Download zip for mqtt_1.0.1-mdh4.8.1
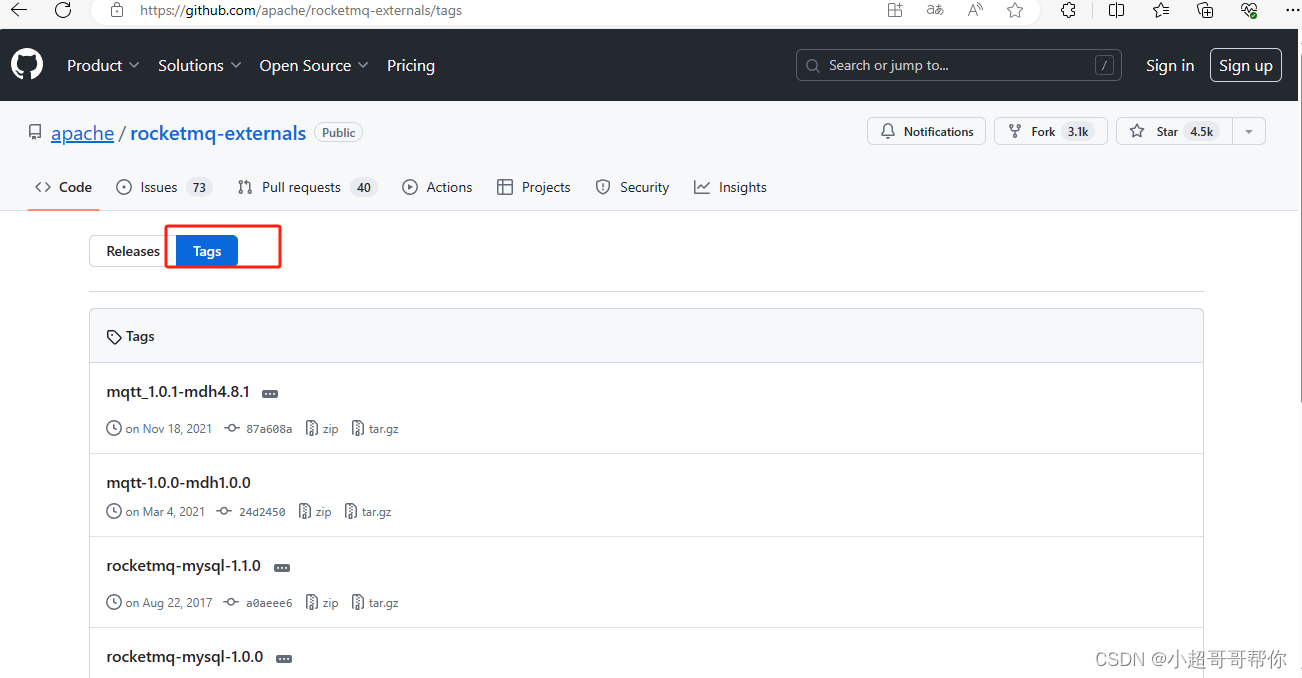The image size is (1302, 678). point(322,428)
